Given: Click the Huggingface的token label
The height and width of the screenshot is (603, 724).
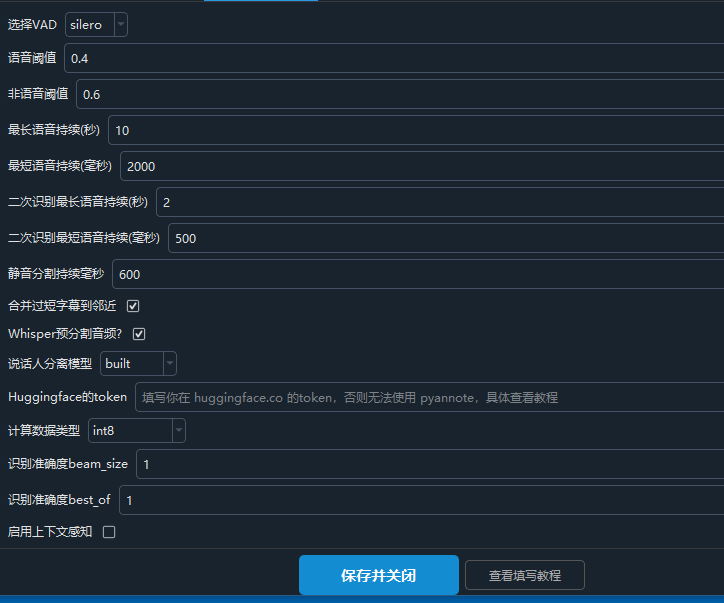Looking at the screenshot, I should tap(67, 397).
